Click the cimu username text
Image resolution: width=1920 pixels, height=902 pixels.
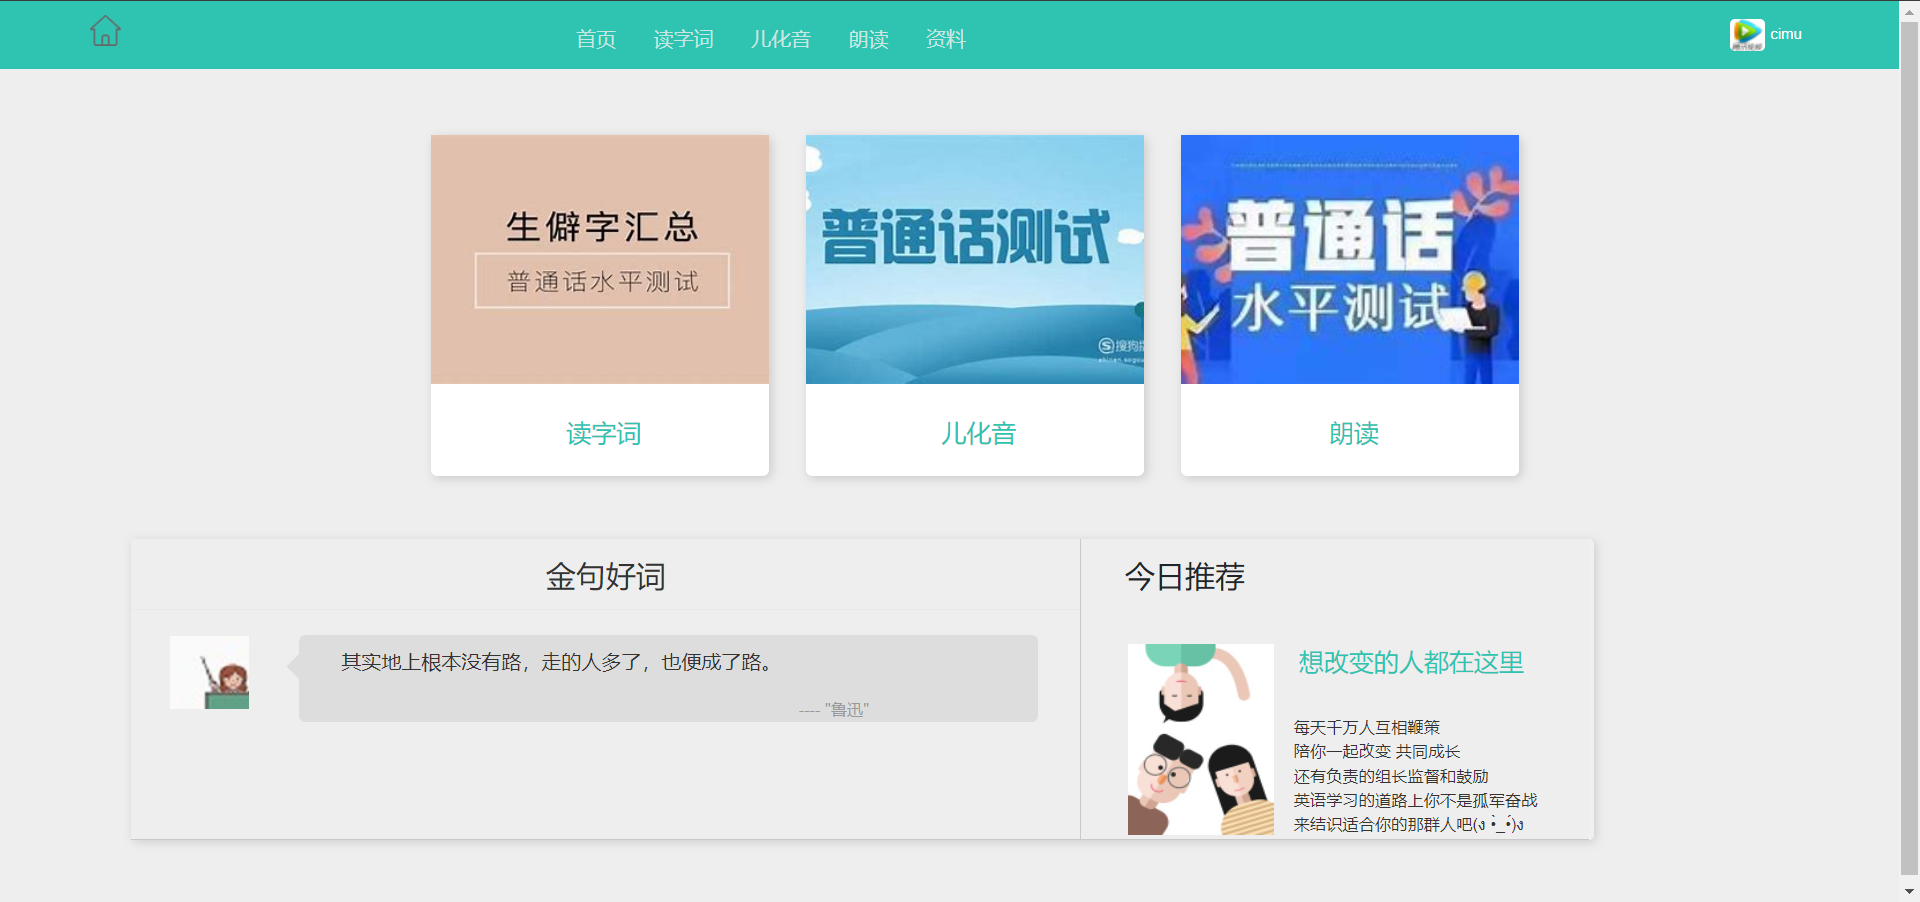tap(1786, 34)
